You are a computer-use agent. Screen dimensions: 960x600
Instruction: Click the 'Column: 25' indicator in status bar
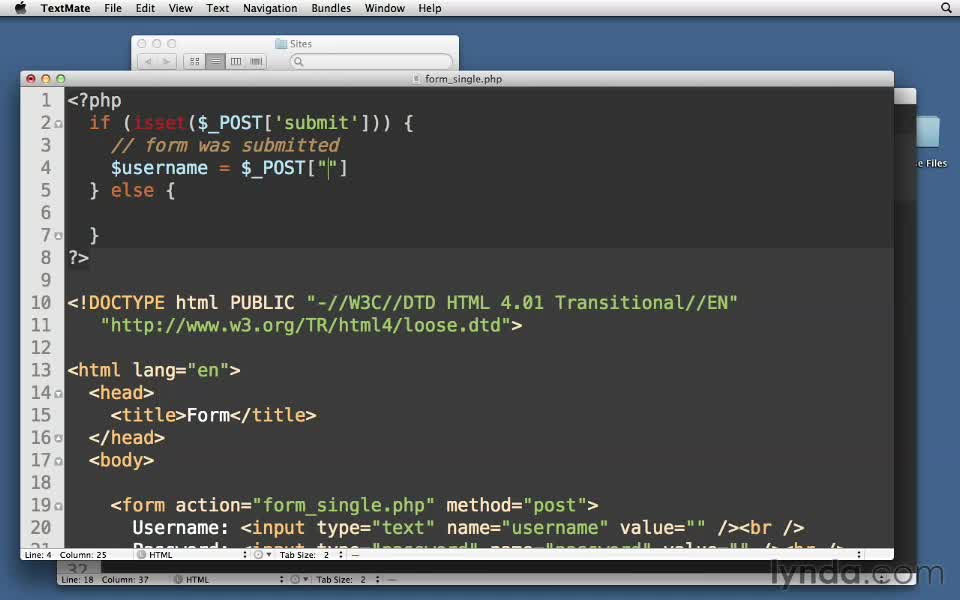tap(83, 555)
